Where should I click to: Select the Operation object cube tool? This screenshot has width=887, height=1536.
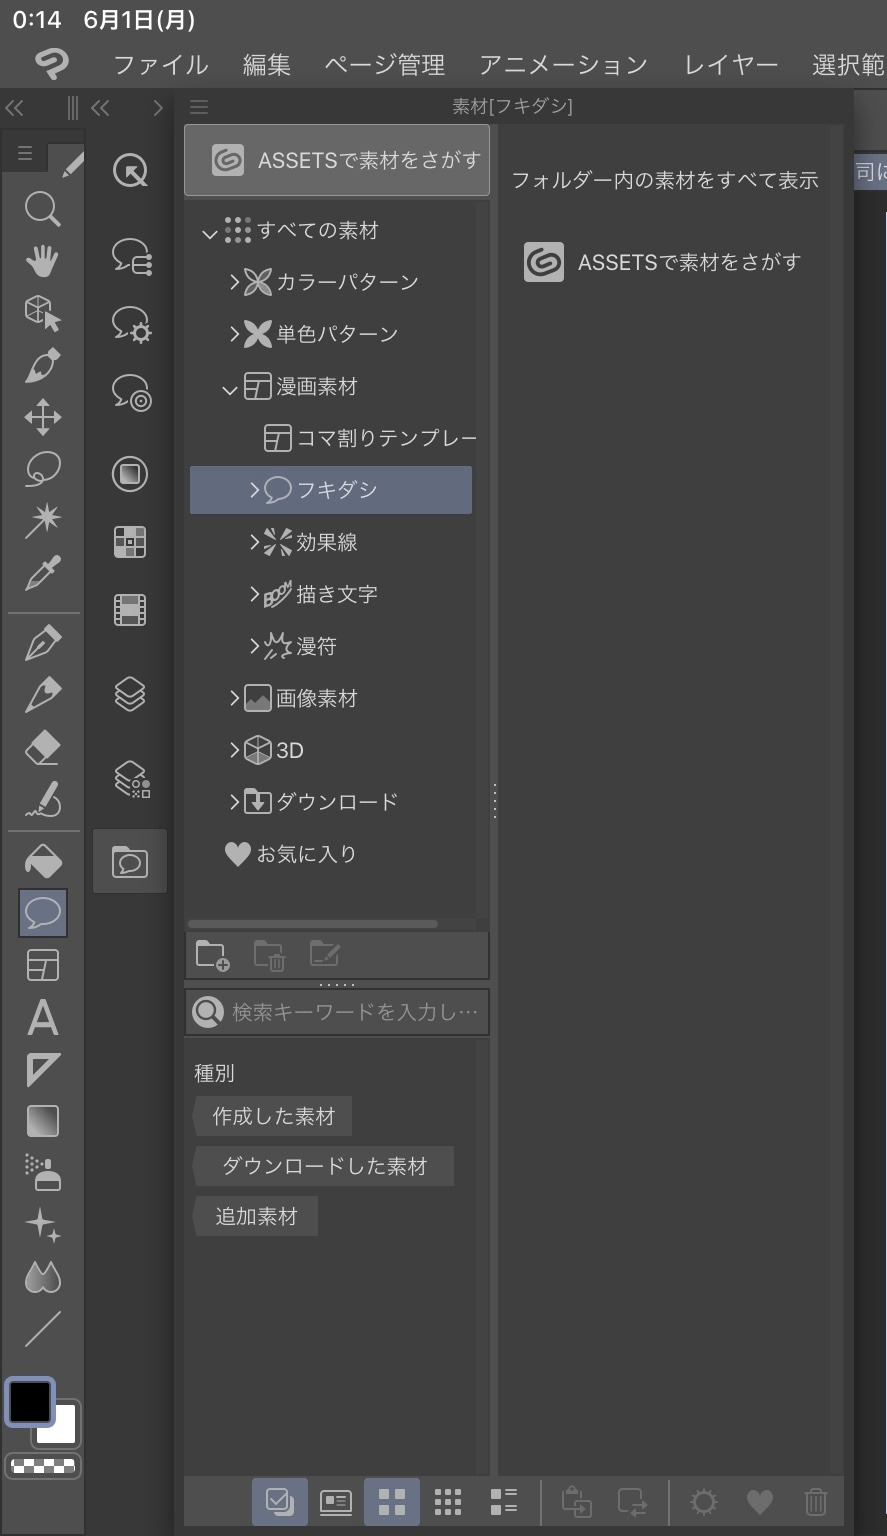point(42,313)
